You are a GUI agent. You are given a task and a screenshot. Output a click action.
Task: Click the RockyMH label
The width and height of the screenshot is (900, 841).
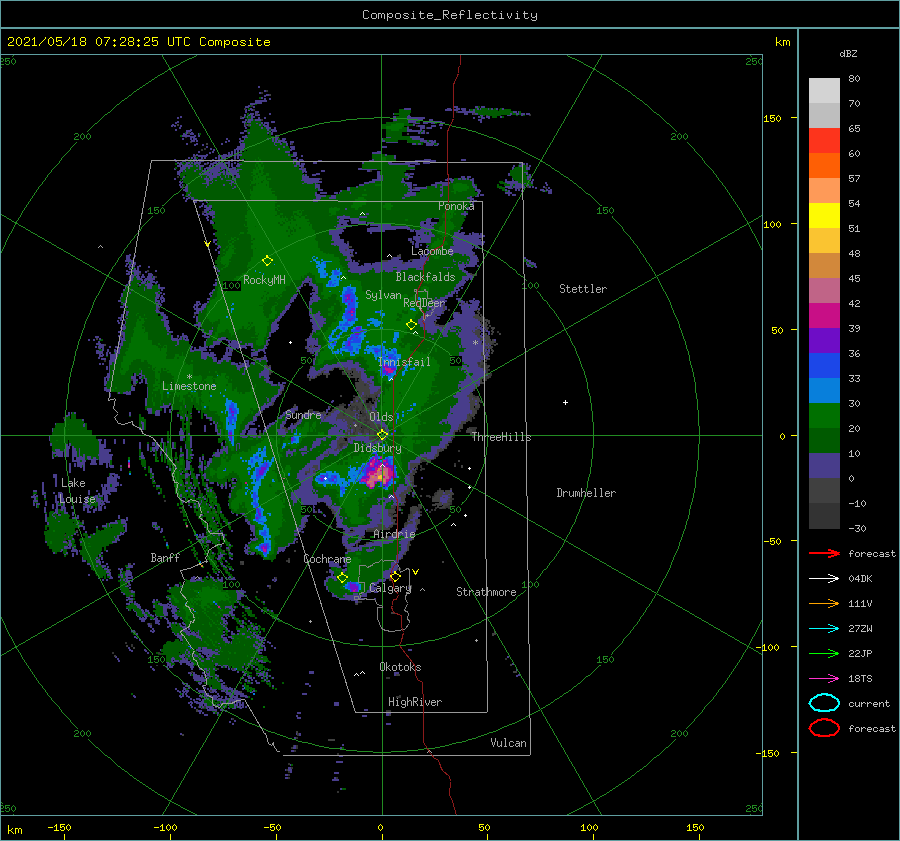pyautogui.click(x=264, y=280)
